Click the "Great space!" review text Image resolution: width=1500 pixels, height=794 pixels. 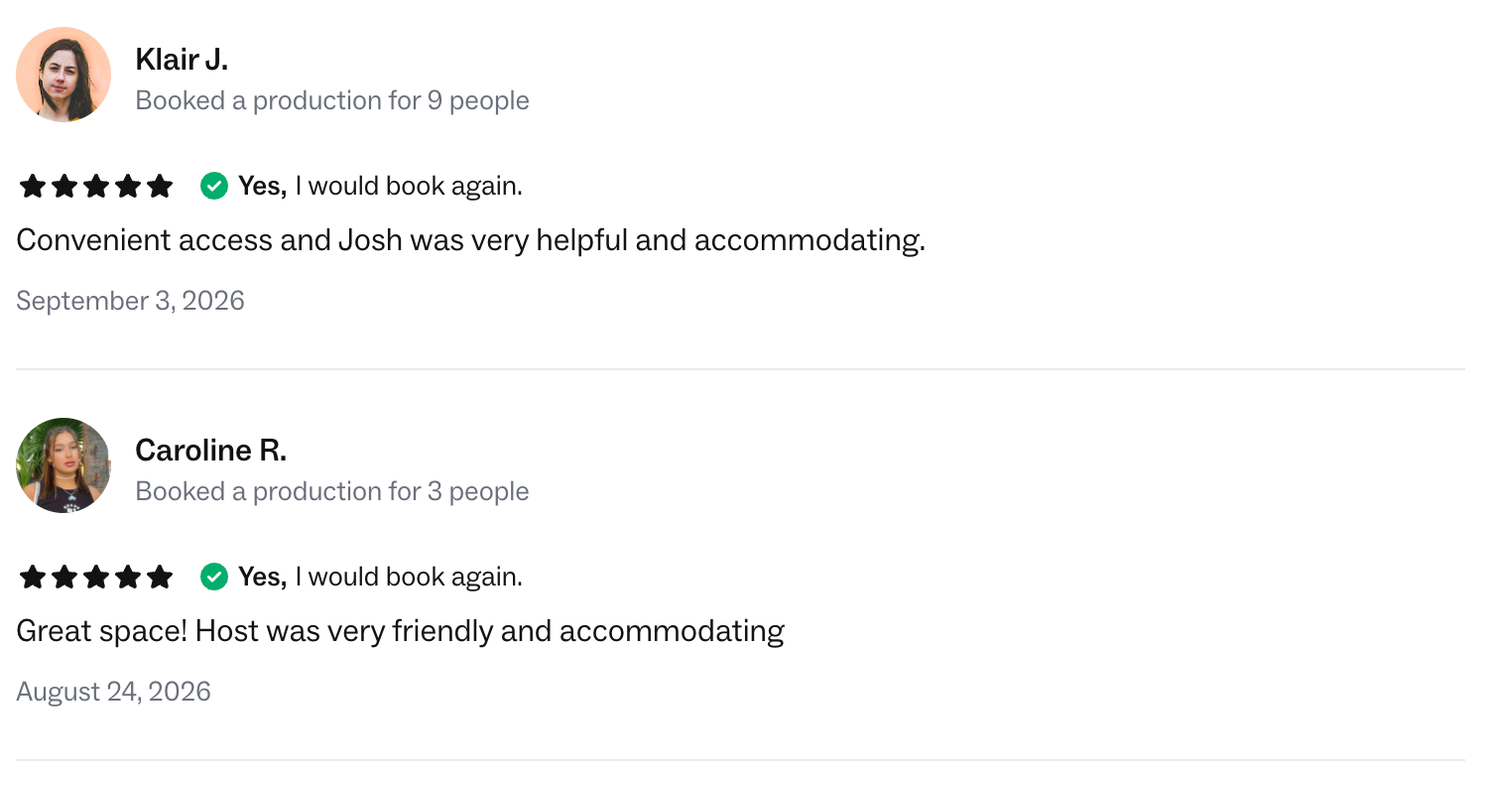coord(400,631)
